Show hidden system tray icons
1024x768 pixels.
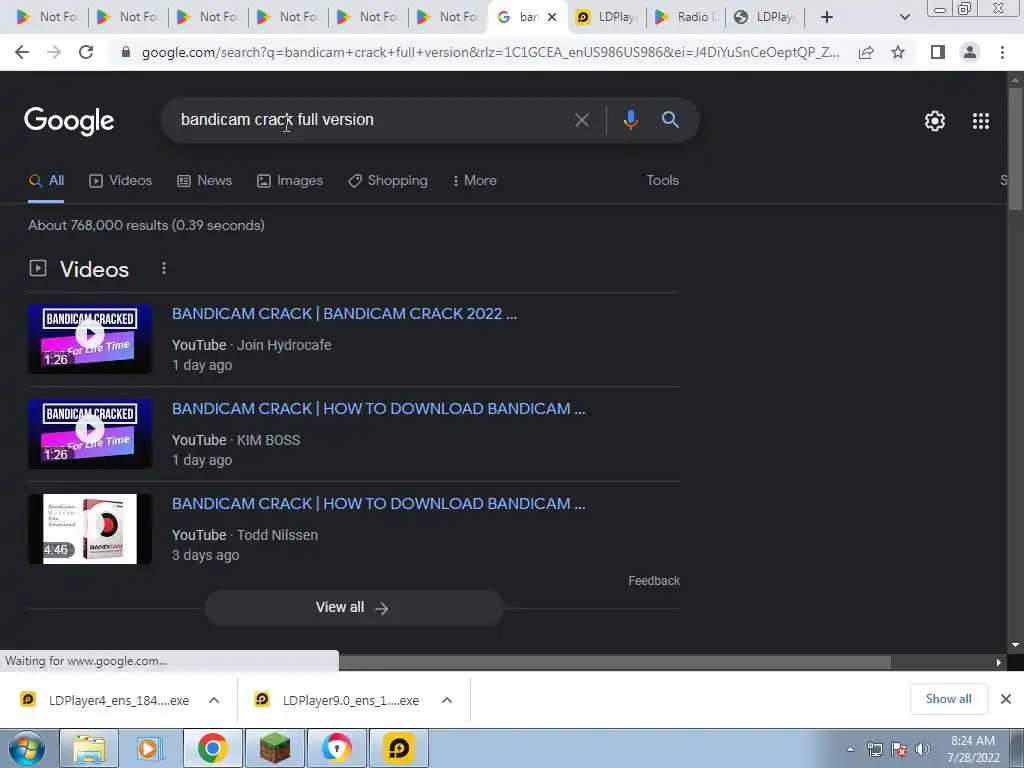point(850,750)
